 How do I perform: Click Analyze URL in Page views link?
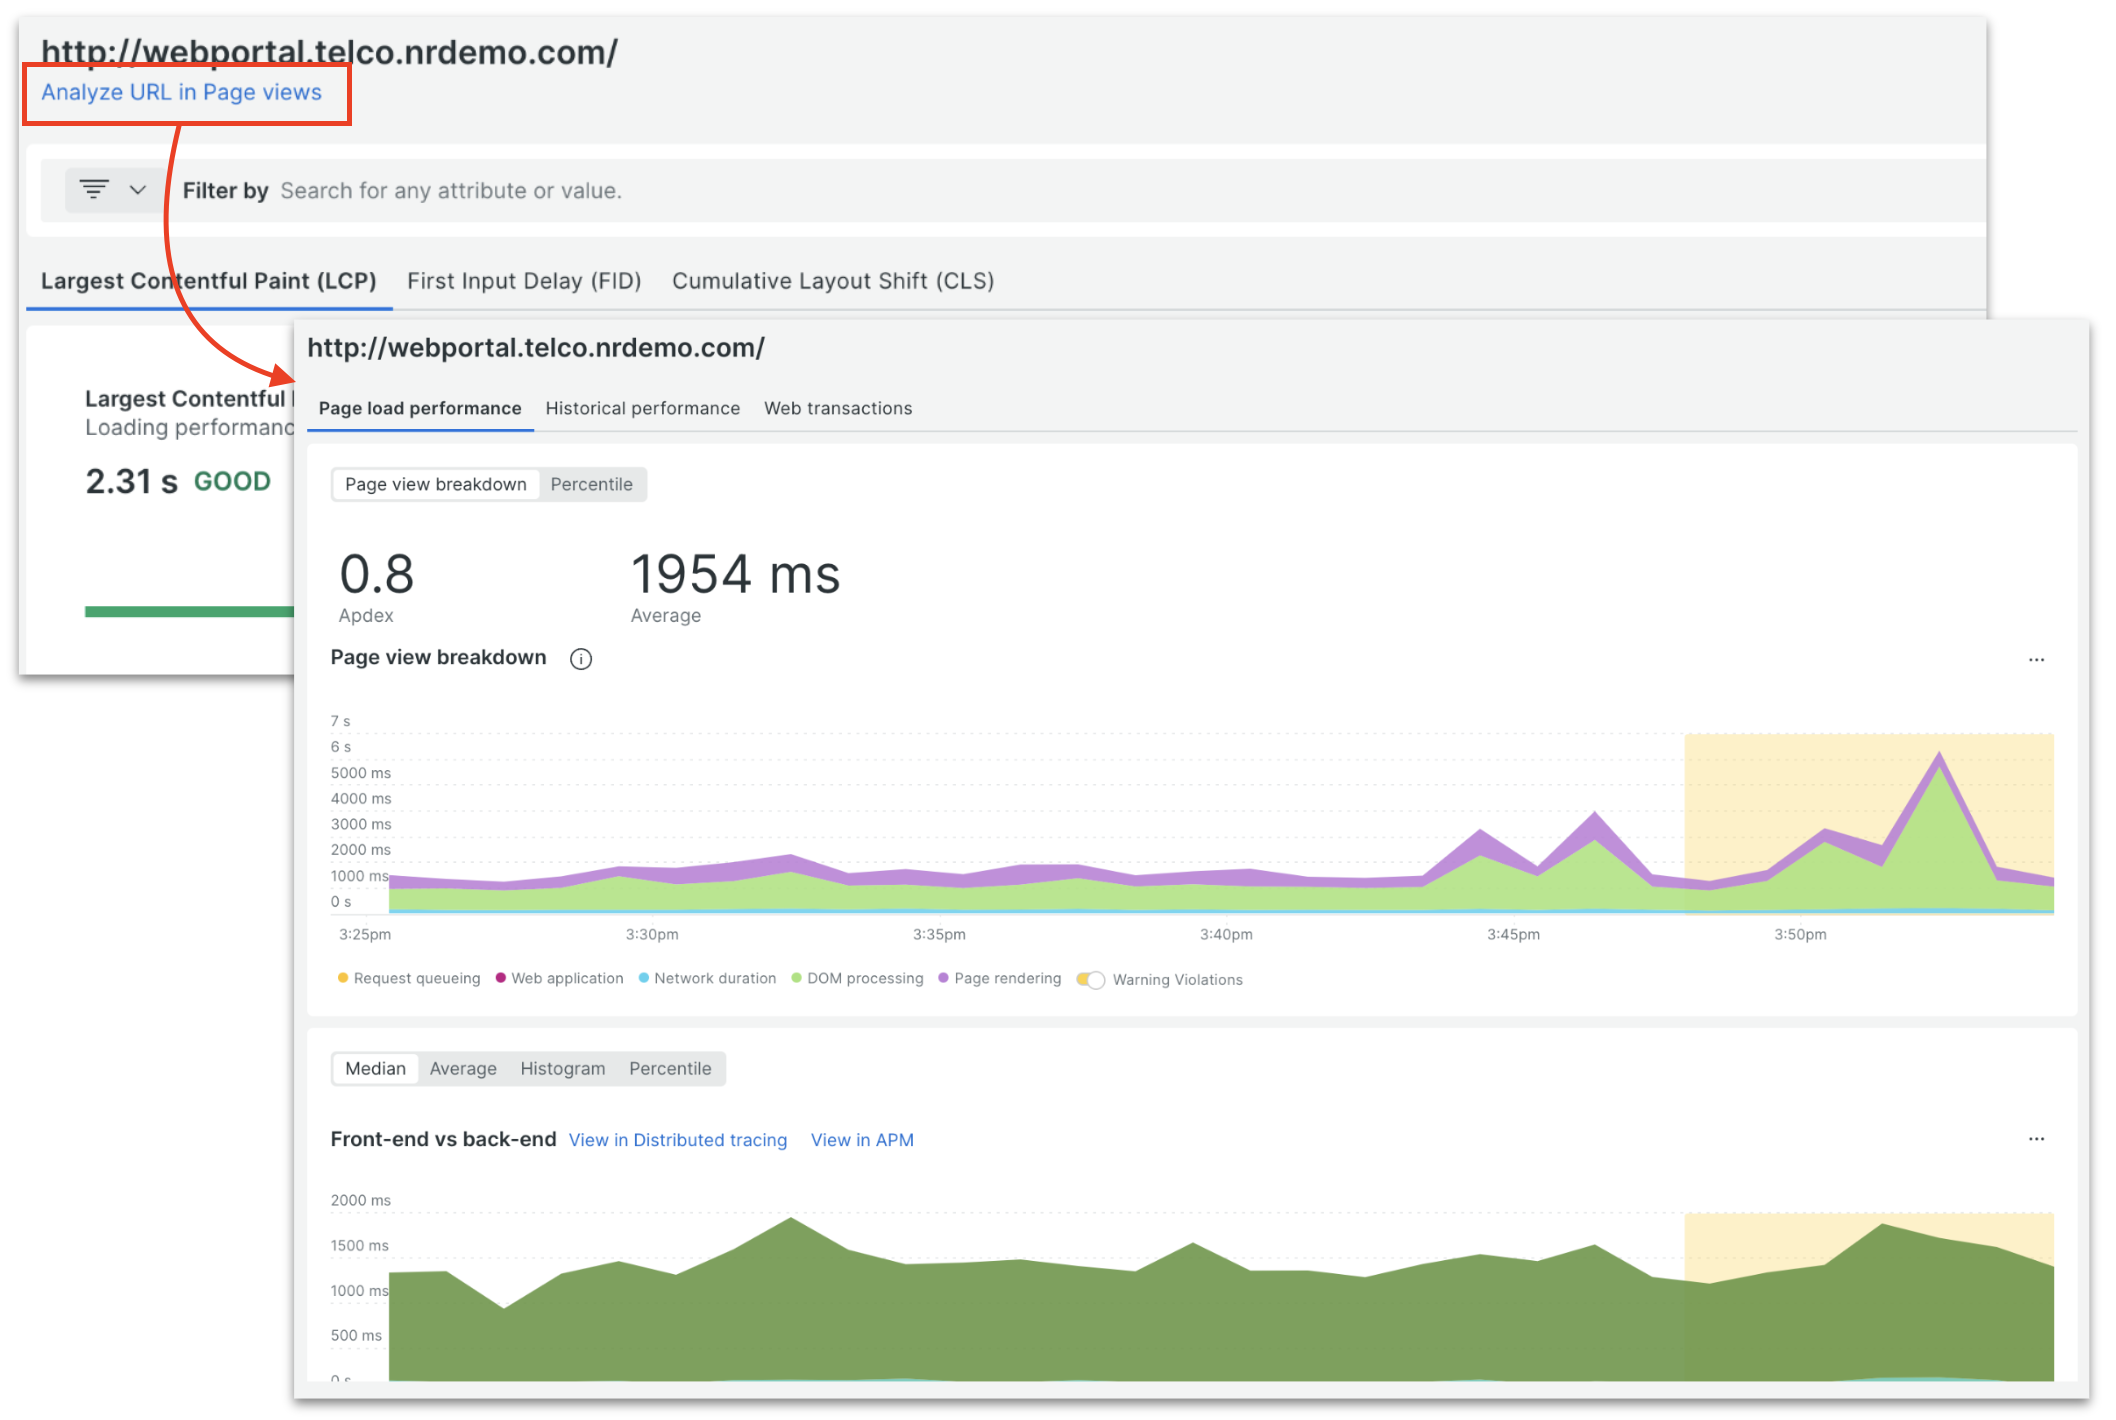coord(181,92)
